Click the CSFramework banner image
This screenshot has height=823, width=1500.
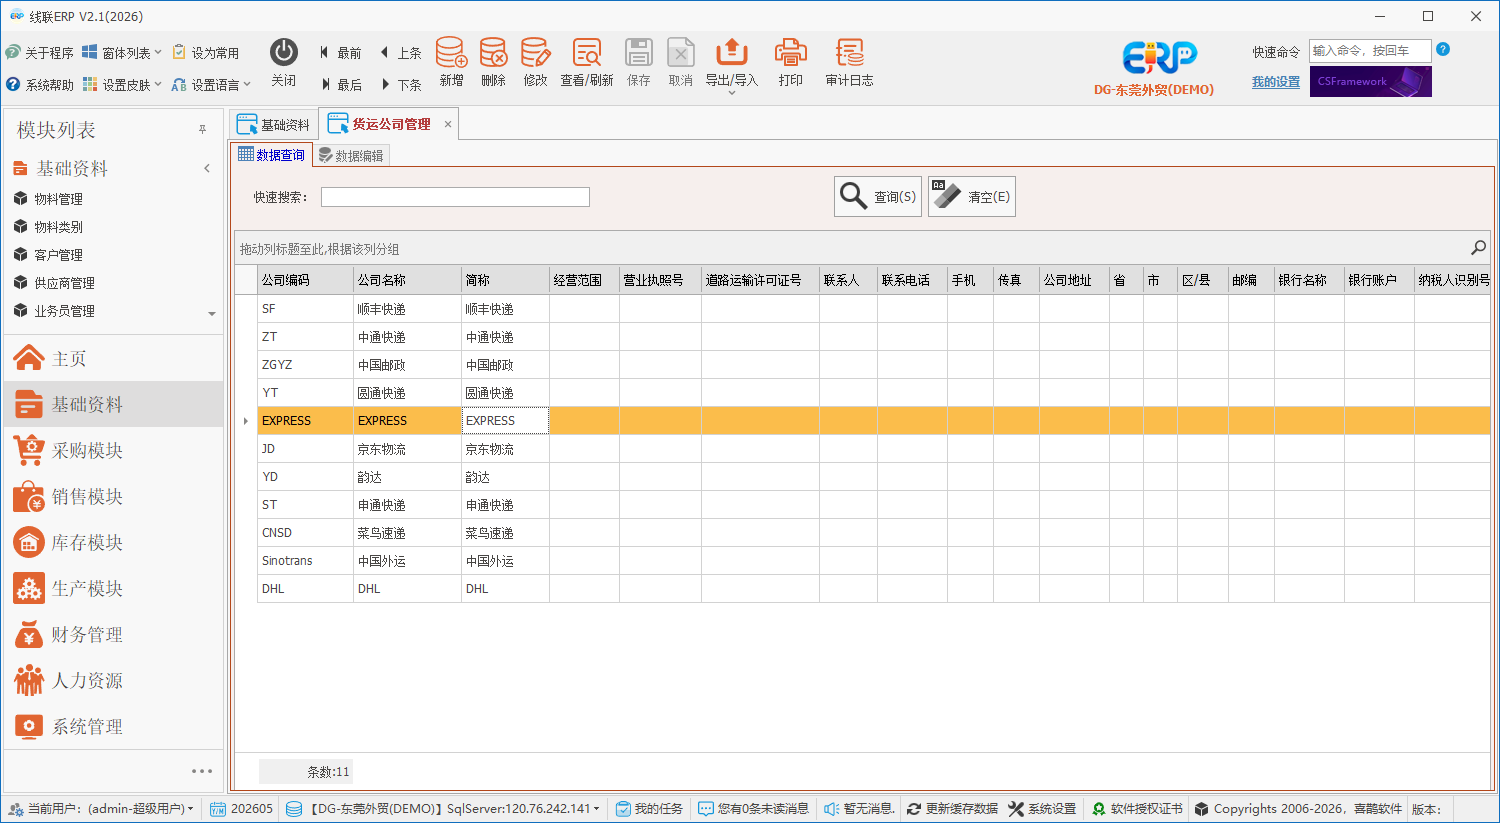1370,81
